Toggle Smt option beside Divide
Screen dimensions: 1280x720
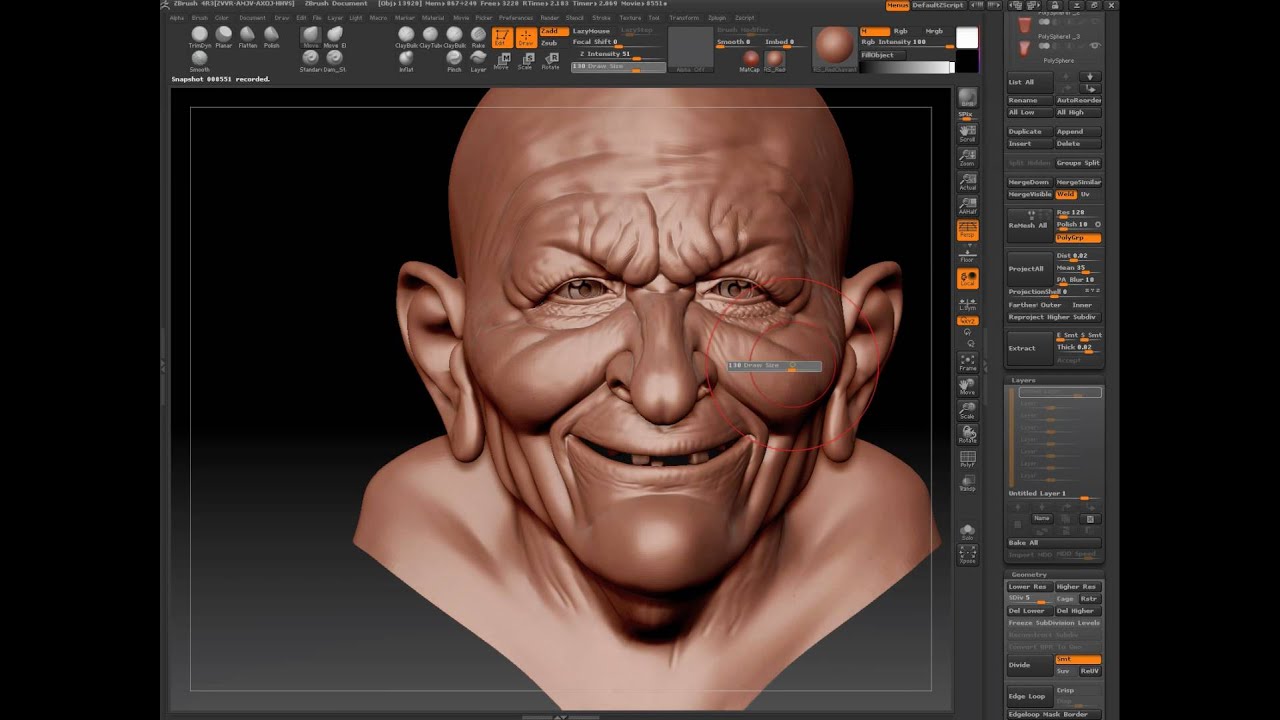[1078, 659]
